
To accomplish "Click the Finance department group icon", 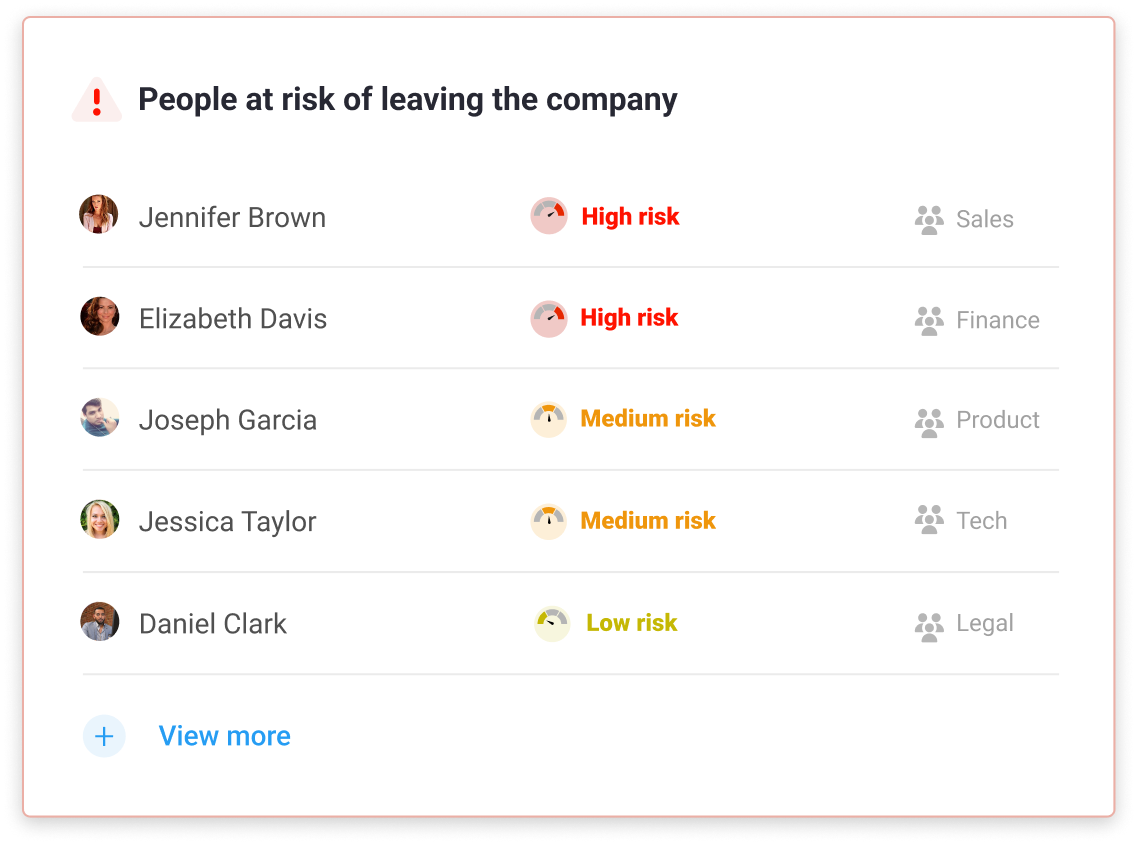I will click(x=929, y=321).
